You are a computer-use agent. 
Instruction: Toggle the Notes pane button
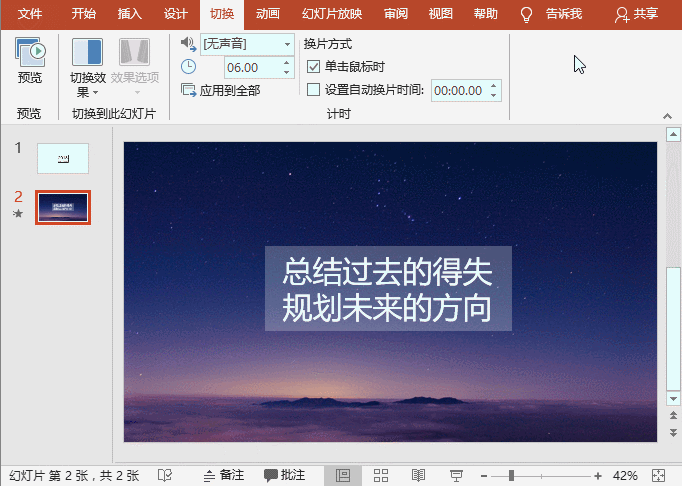(223, 475)
